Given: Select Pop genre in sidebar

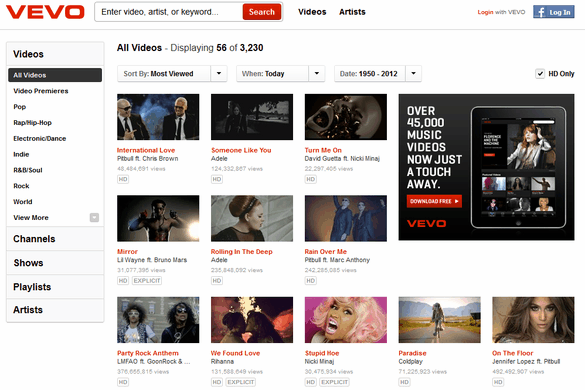Looking at the screenshot, I should click(x=20, y=107).
